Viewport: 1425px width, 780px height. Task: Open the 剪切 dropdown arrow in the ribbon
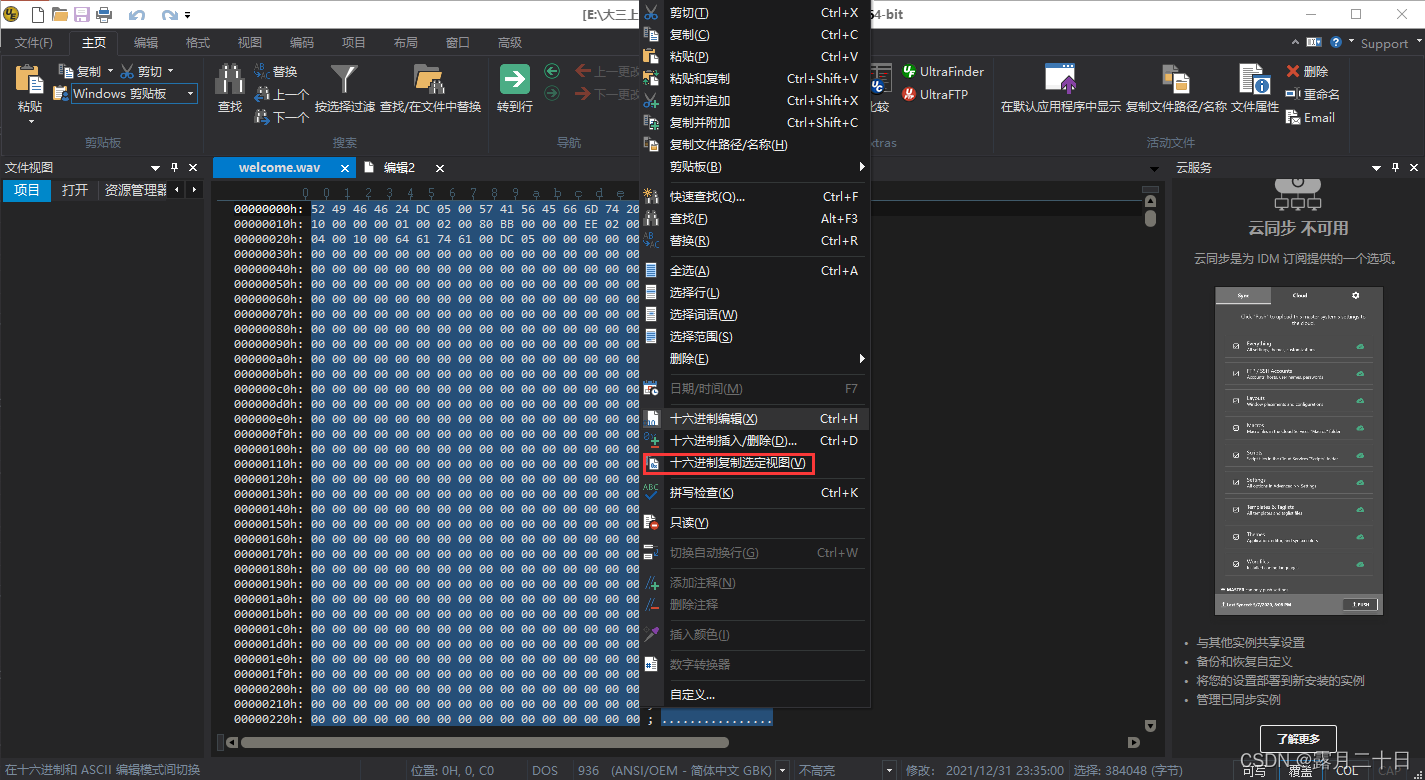171,71
